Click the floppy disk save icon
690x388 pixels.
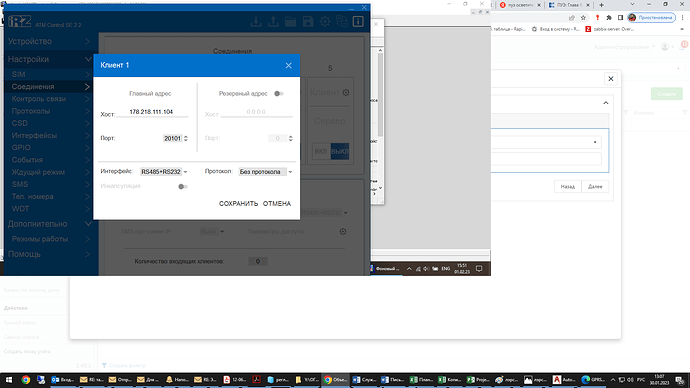pos(308,21)
